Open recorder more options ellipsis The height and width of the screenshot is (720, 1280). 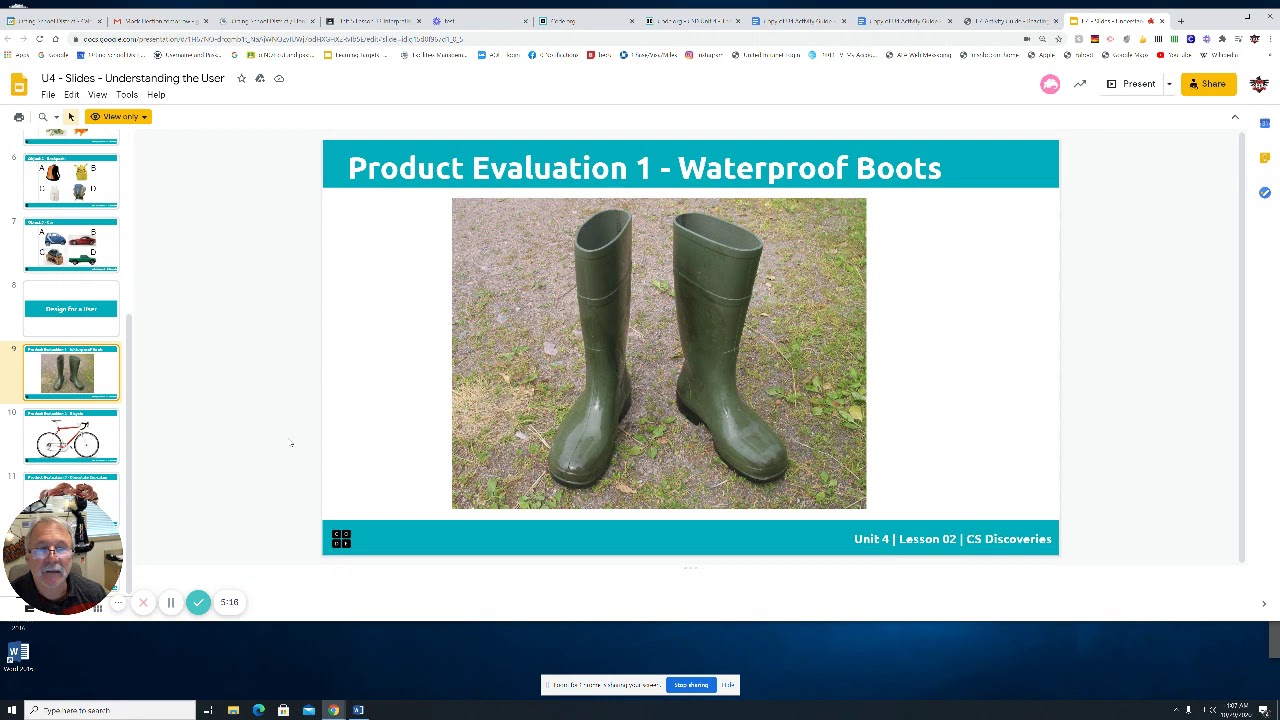point(117,603)
